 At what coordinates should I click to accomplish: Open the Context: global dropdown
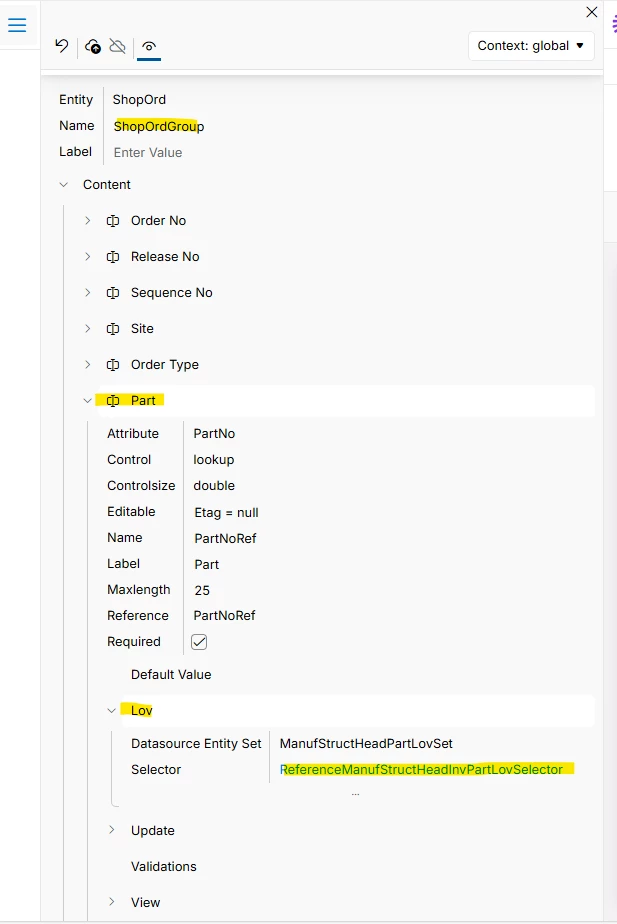pos(531,46)
